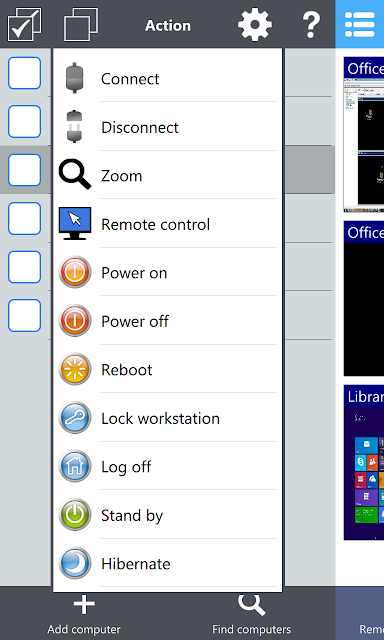Click the Remote control monitor icon
The height and width of the screenshot is (640, 384).
pos(75,223)
